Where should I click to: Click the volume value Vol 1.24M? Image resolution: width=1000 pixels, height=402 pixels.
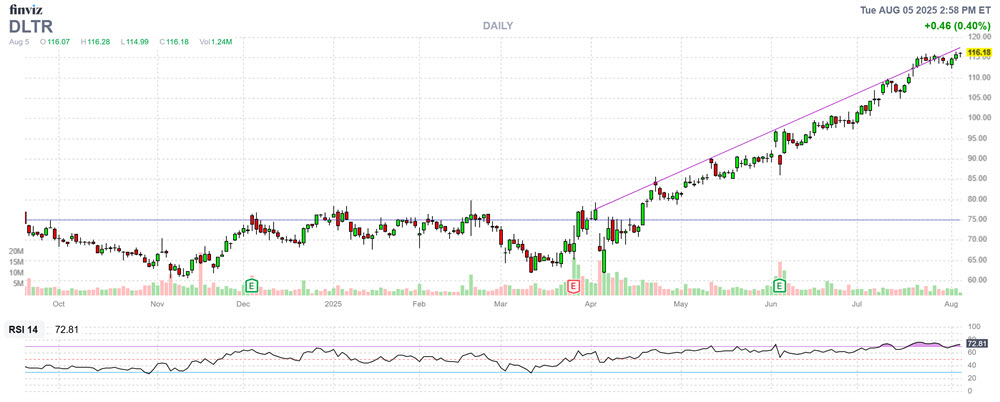(216, 41)
